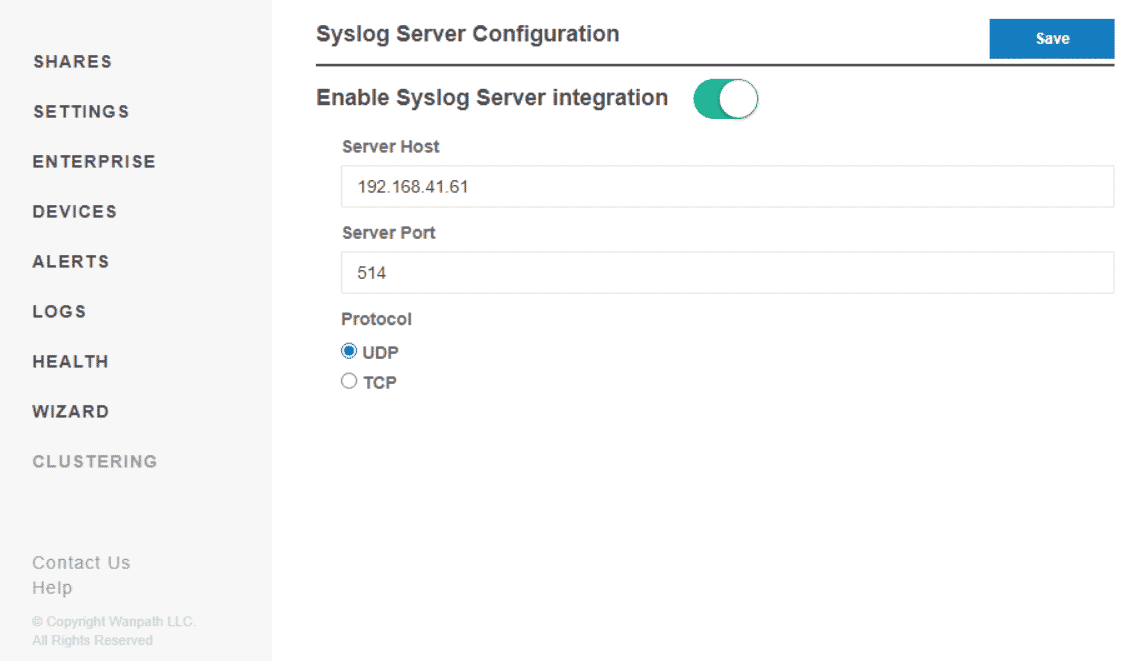Choose the TCP protocol radio button
This screenshot has width=1148, height=661.
click(x=349, y=381)
